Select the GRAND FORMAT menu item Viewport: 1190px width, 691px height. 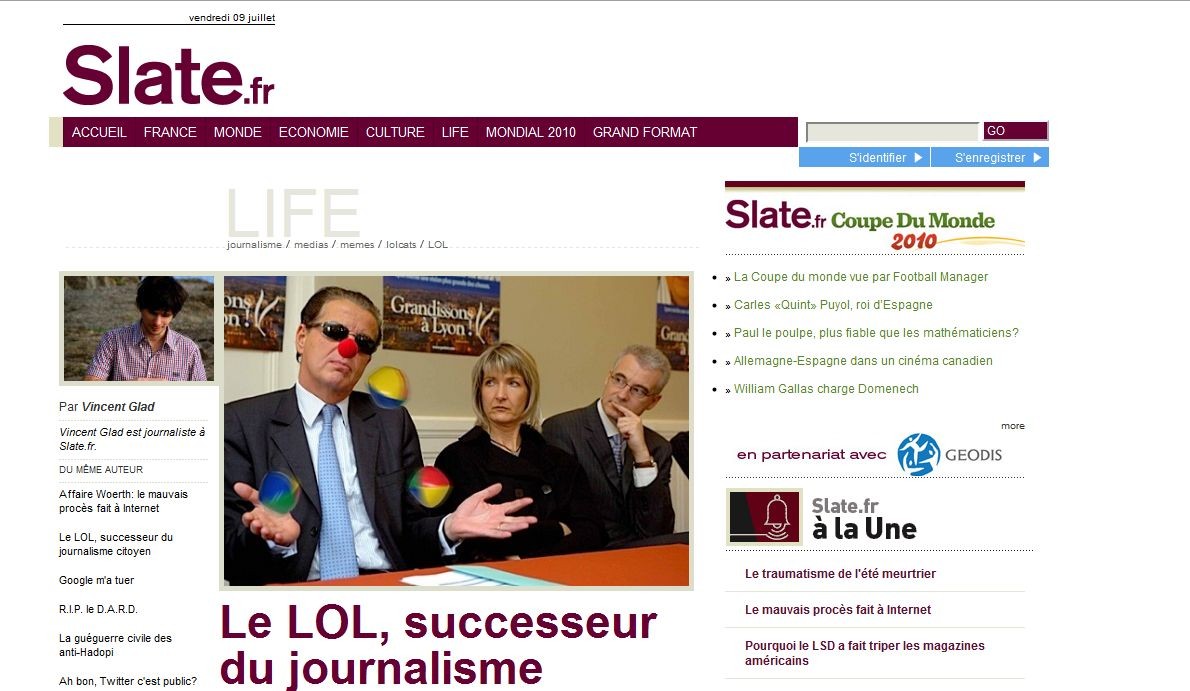[644, 132]
